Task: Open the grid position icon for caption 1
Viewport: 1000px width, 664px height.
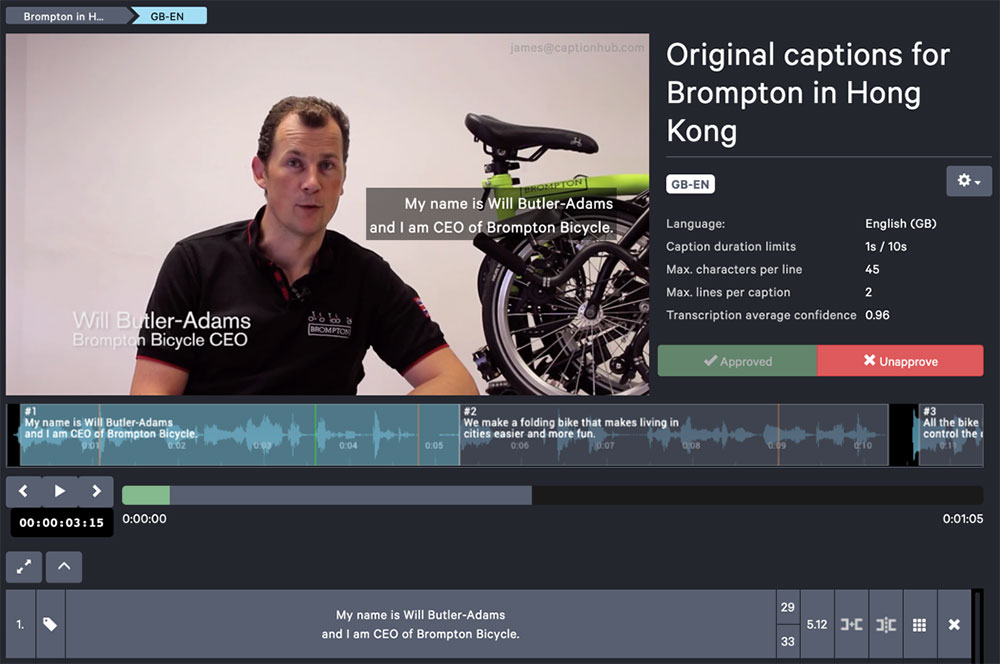Action: pyautogui.click(x=919, y=624)
